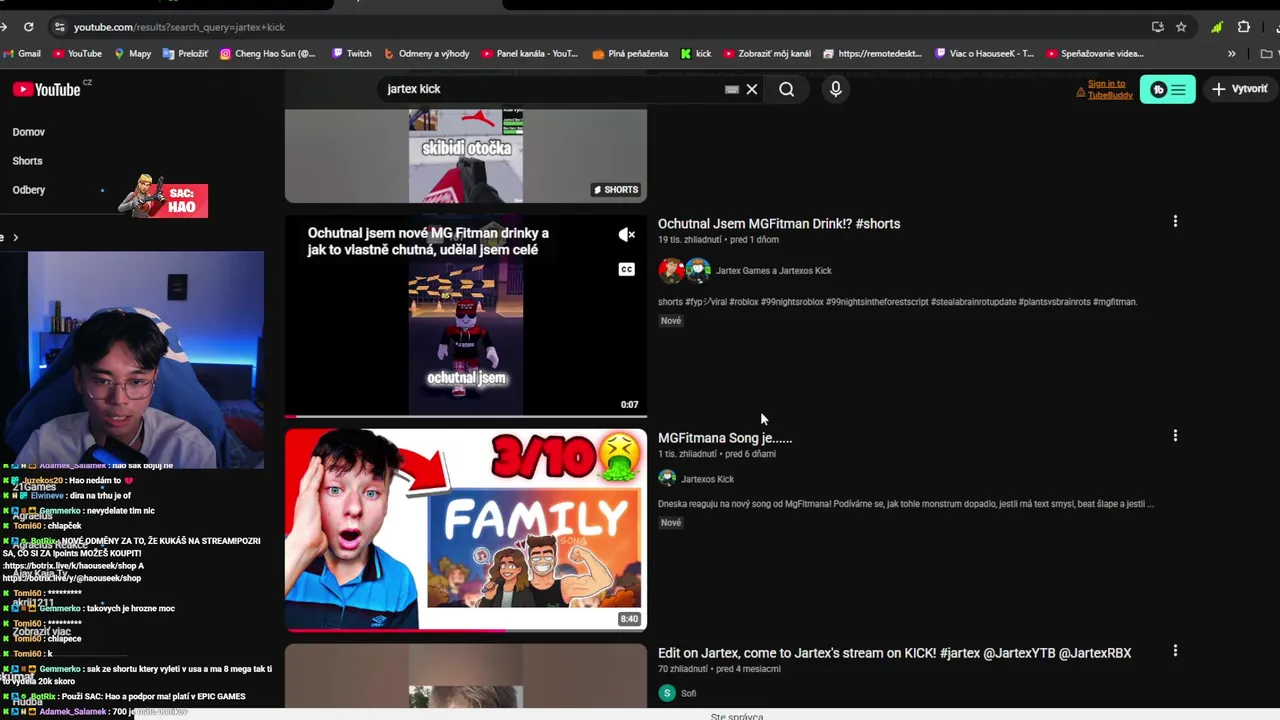
Task: Open the Preložiť bookmark
Action: (x=186, y=54)
